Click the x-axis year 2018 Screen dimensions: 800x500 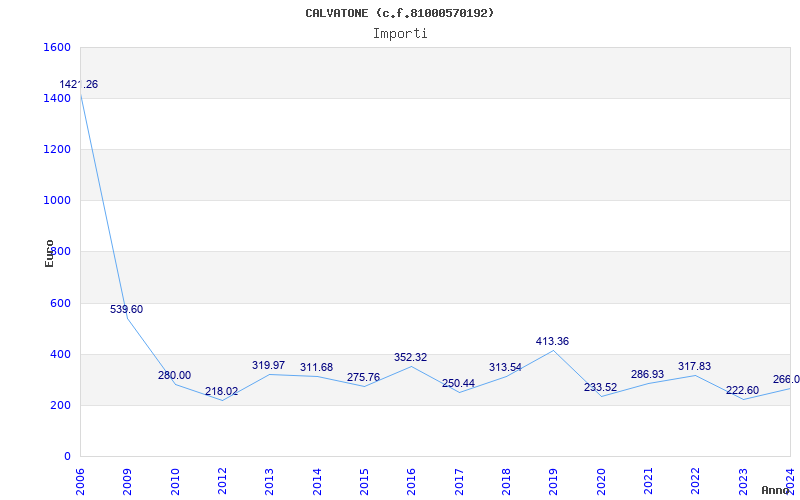point(506,482)
